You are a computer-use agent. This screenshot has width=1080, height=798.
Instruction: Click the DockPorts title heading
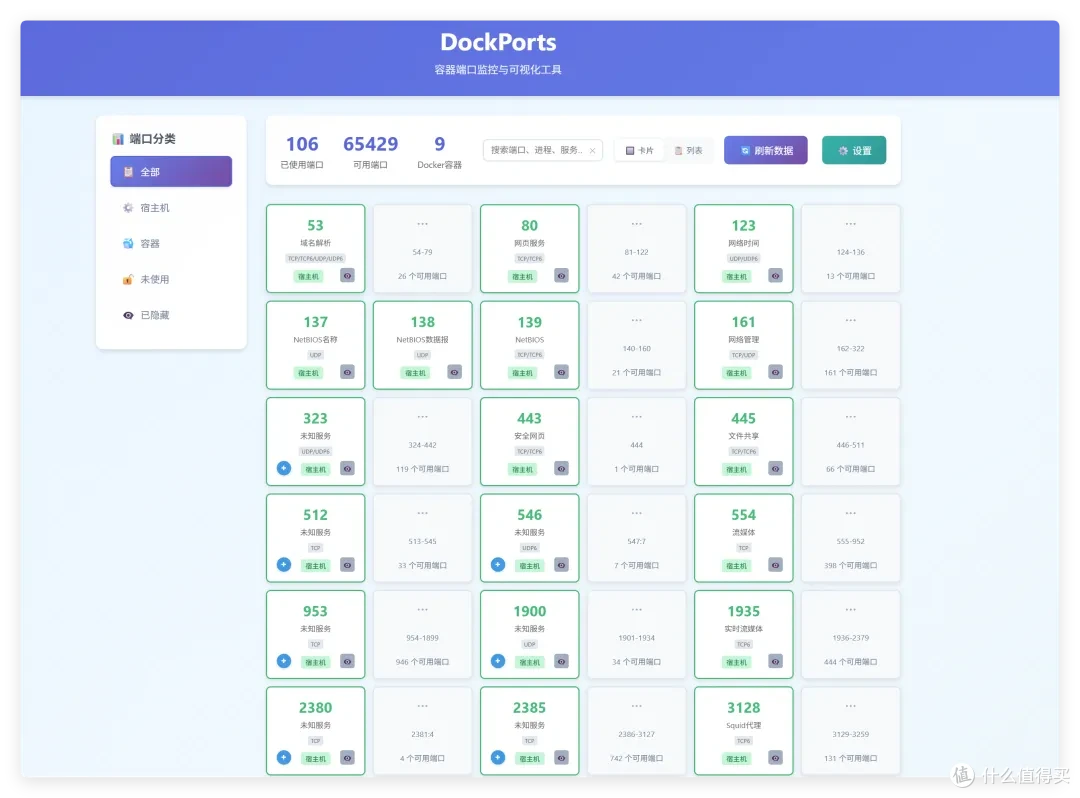click(498, 43)
